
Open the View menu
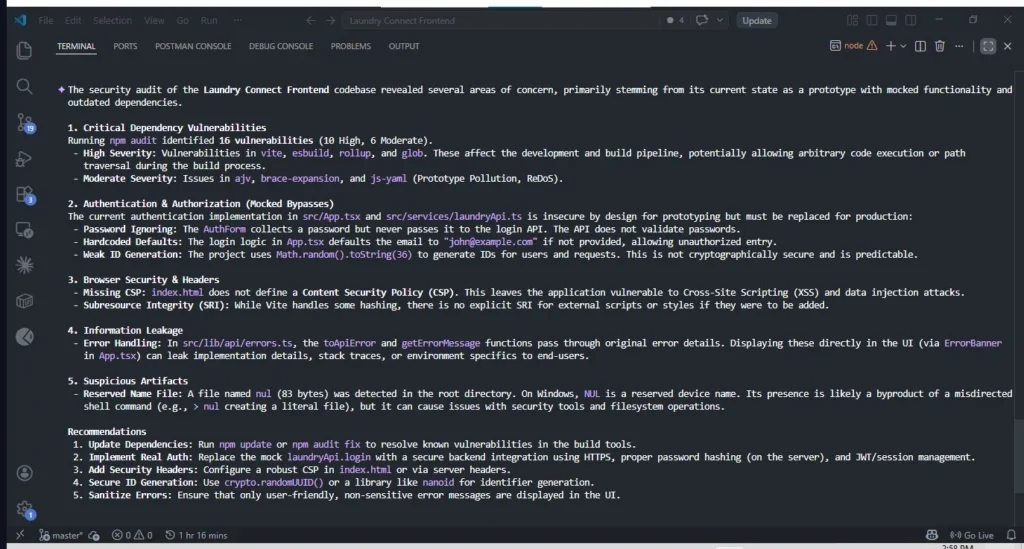(154, 20)
